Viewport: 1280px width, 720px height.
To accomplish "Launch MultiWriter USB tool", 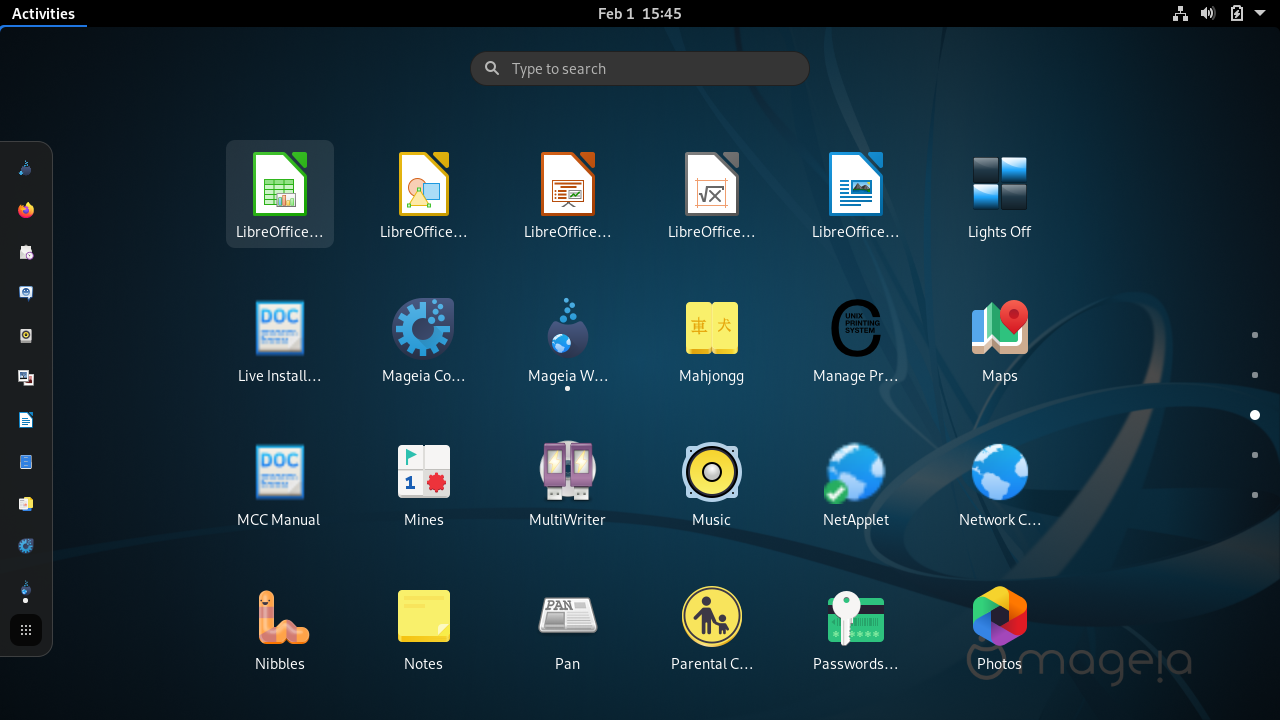I will tap(568, 482).
